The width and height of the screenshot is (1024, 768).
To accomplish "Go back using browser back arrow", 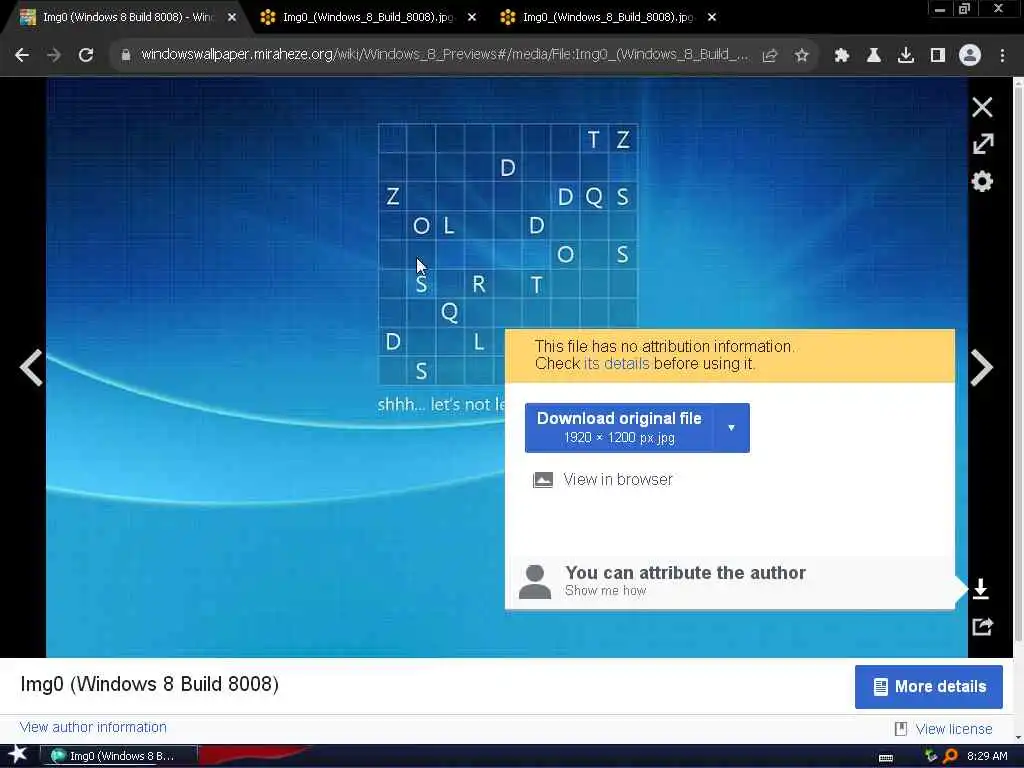I will [x=22, y=55].
